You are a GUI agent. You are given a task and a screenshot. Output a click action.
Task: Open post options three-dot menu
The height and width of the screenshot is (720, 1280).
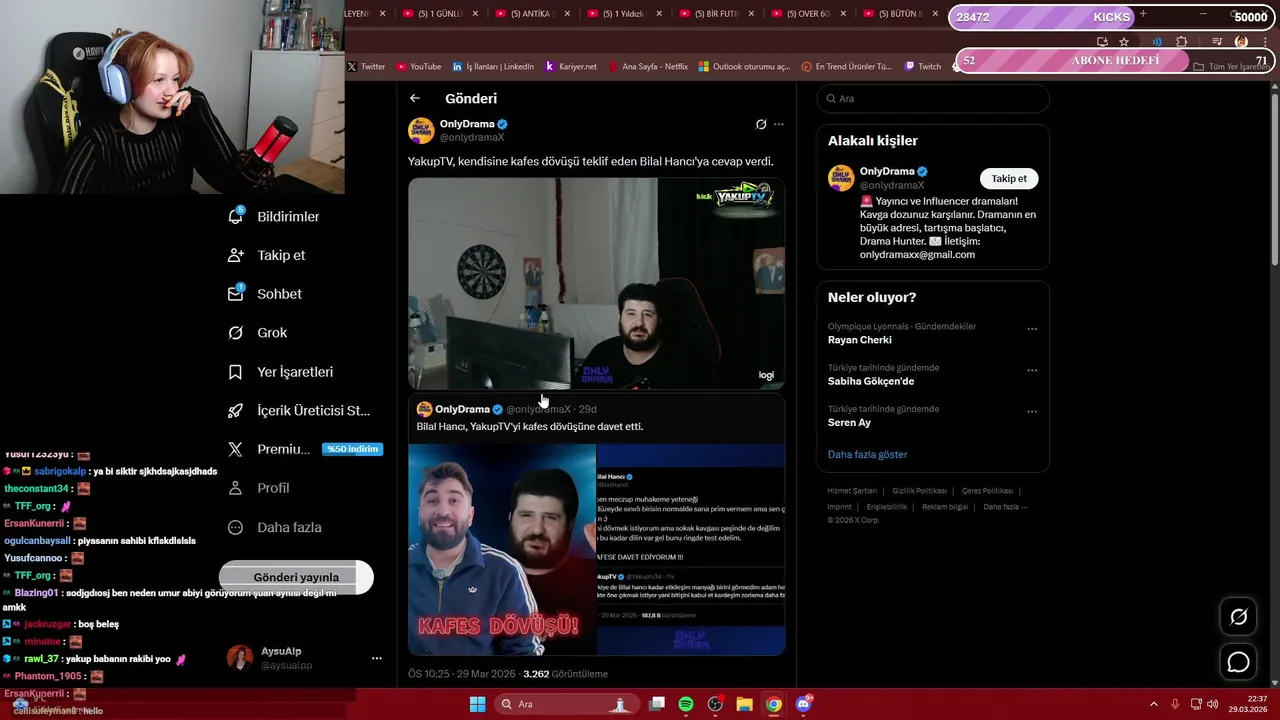tap(779, 124)
